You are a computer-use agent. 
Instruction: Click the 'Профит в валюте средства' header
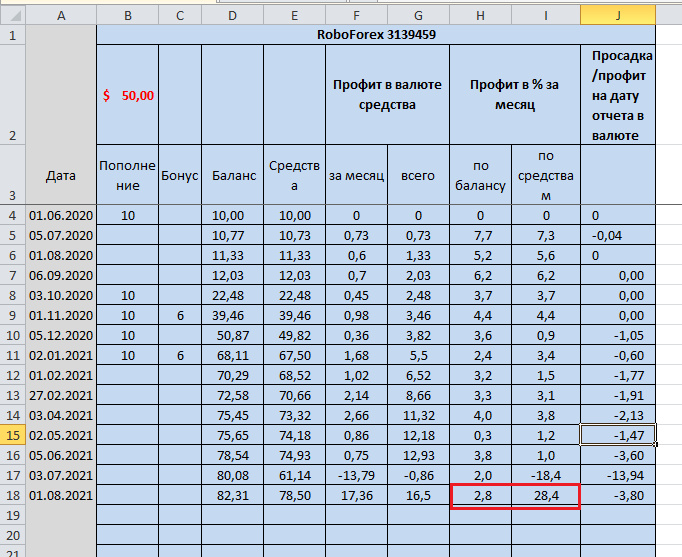pos(387,95)
